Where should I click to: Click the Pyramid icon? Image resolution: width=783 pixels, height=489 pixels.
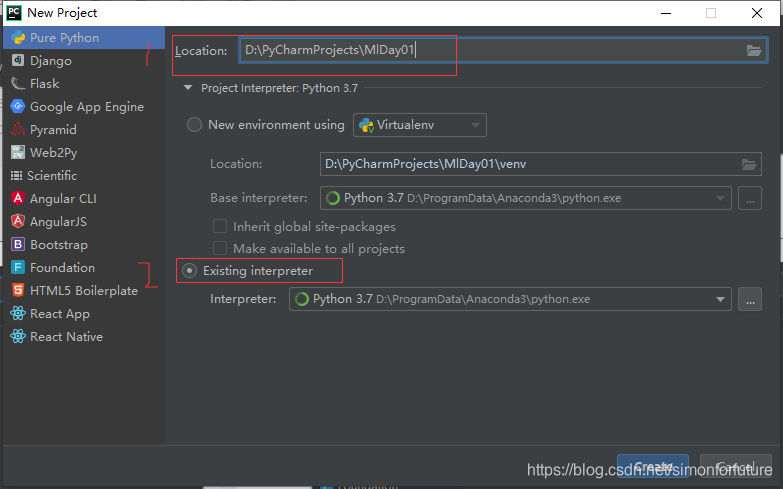click(18, 129)
